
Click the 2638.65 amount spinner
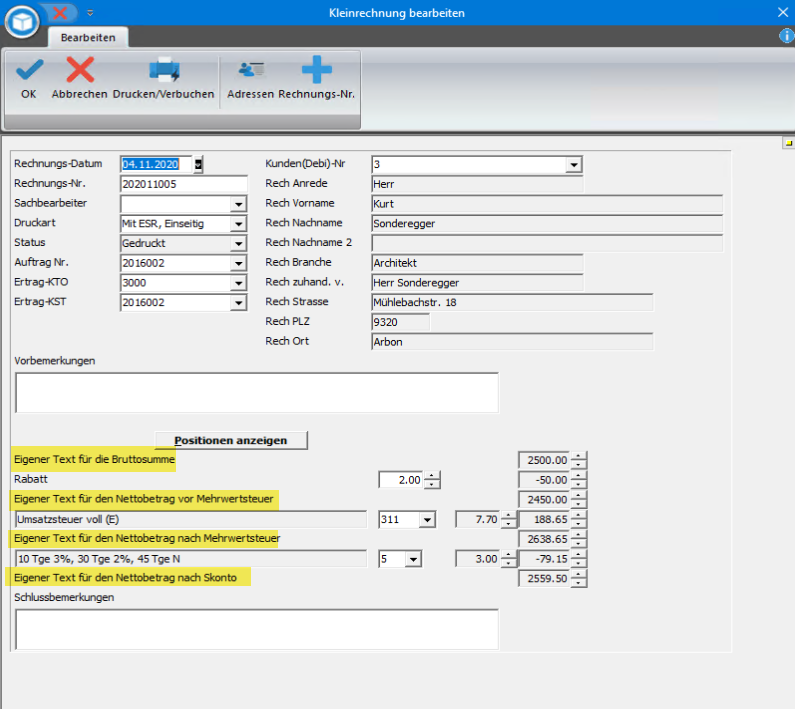click(579, 539)
